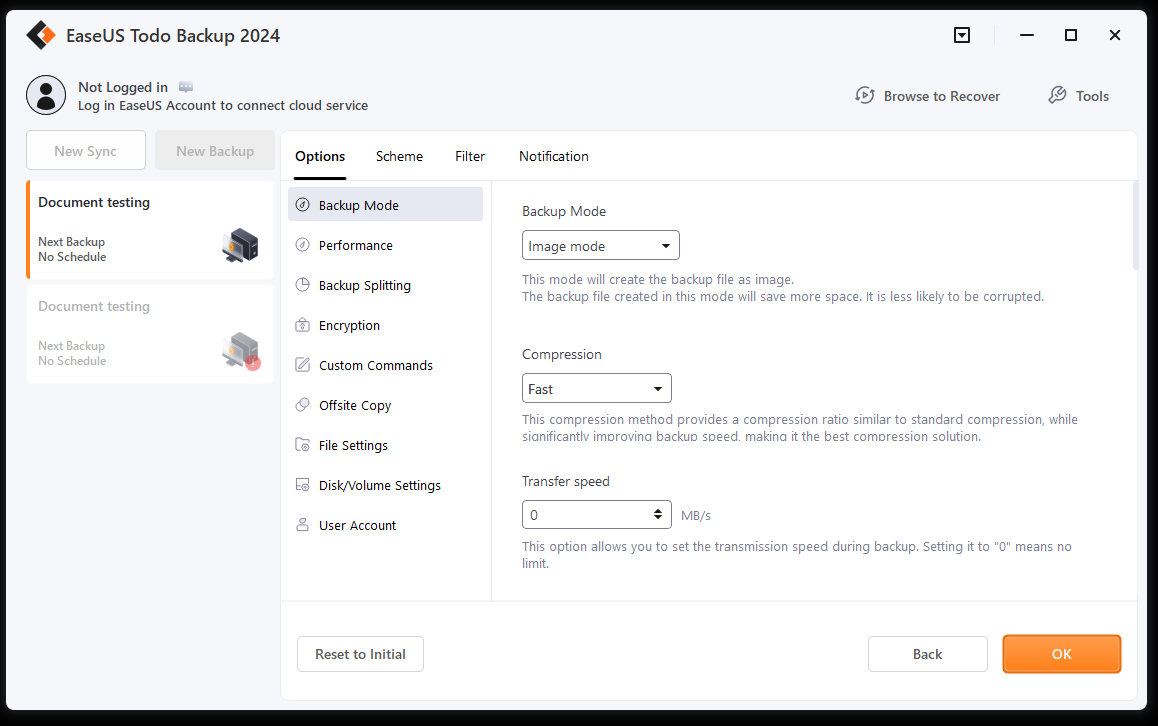Switch to the Notification tab
The image size is (1158, 726).
[x=554, y=156]
